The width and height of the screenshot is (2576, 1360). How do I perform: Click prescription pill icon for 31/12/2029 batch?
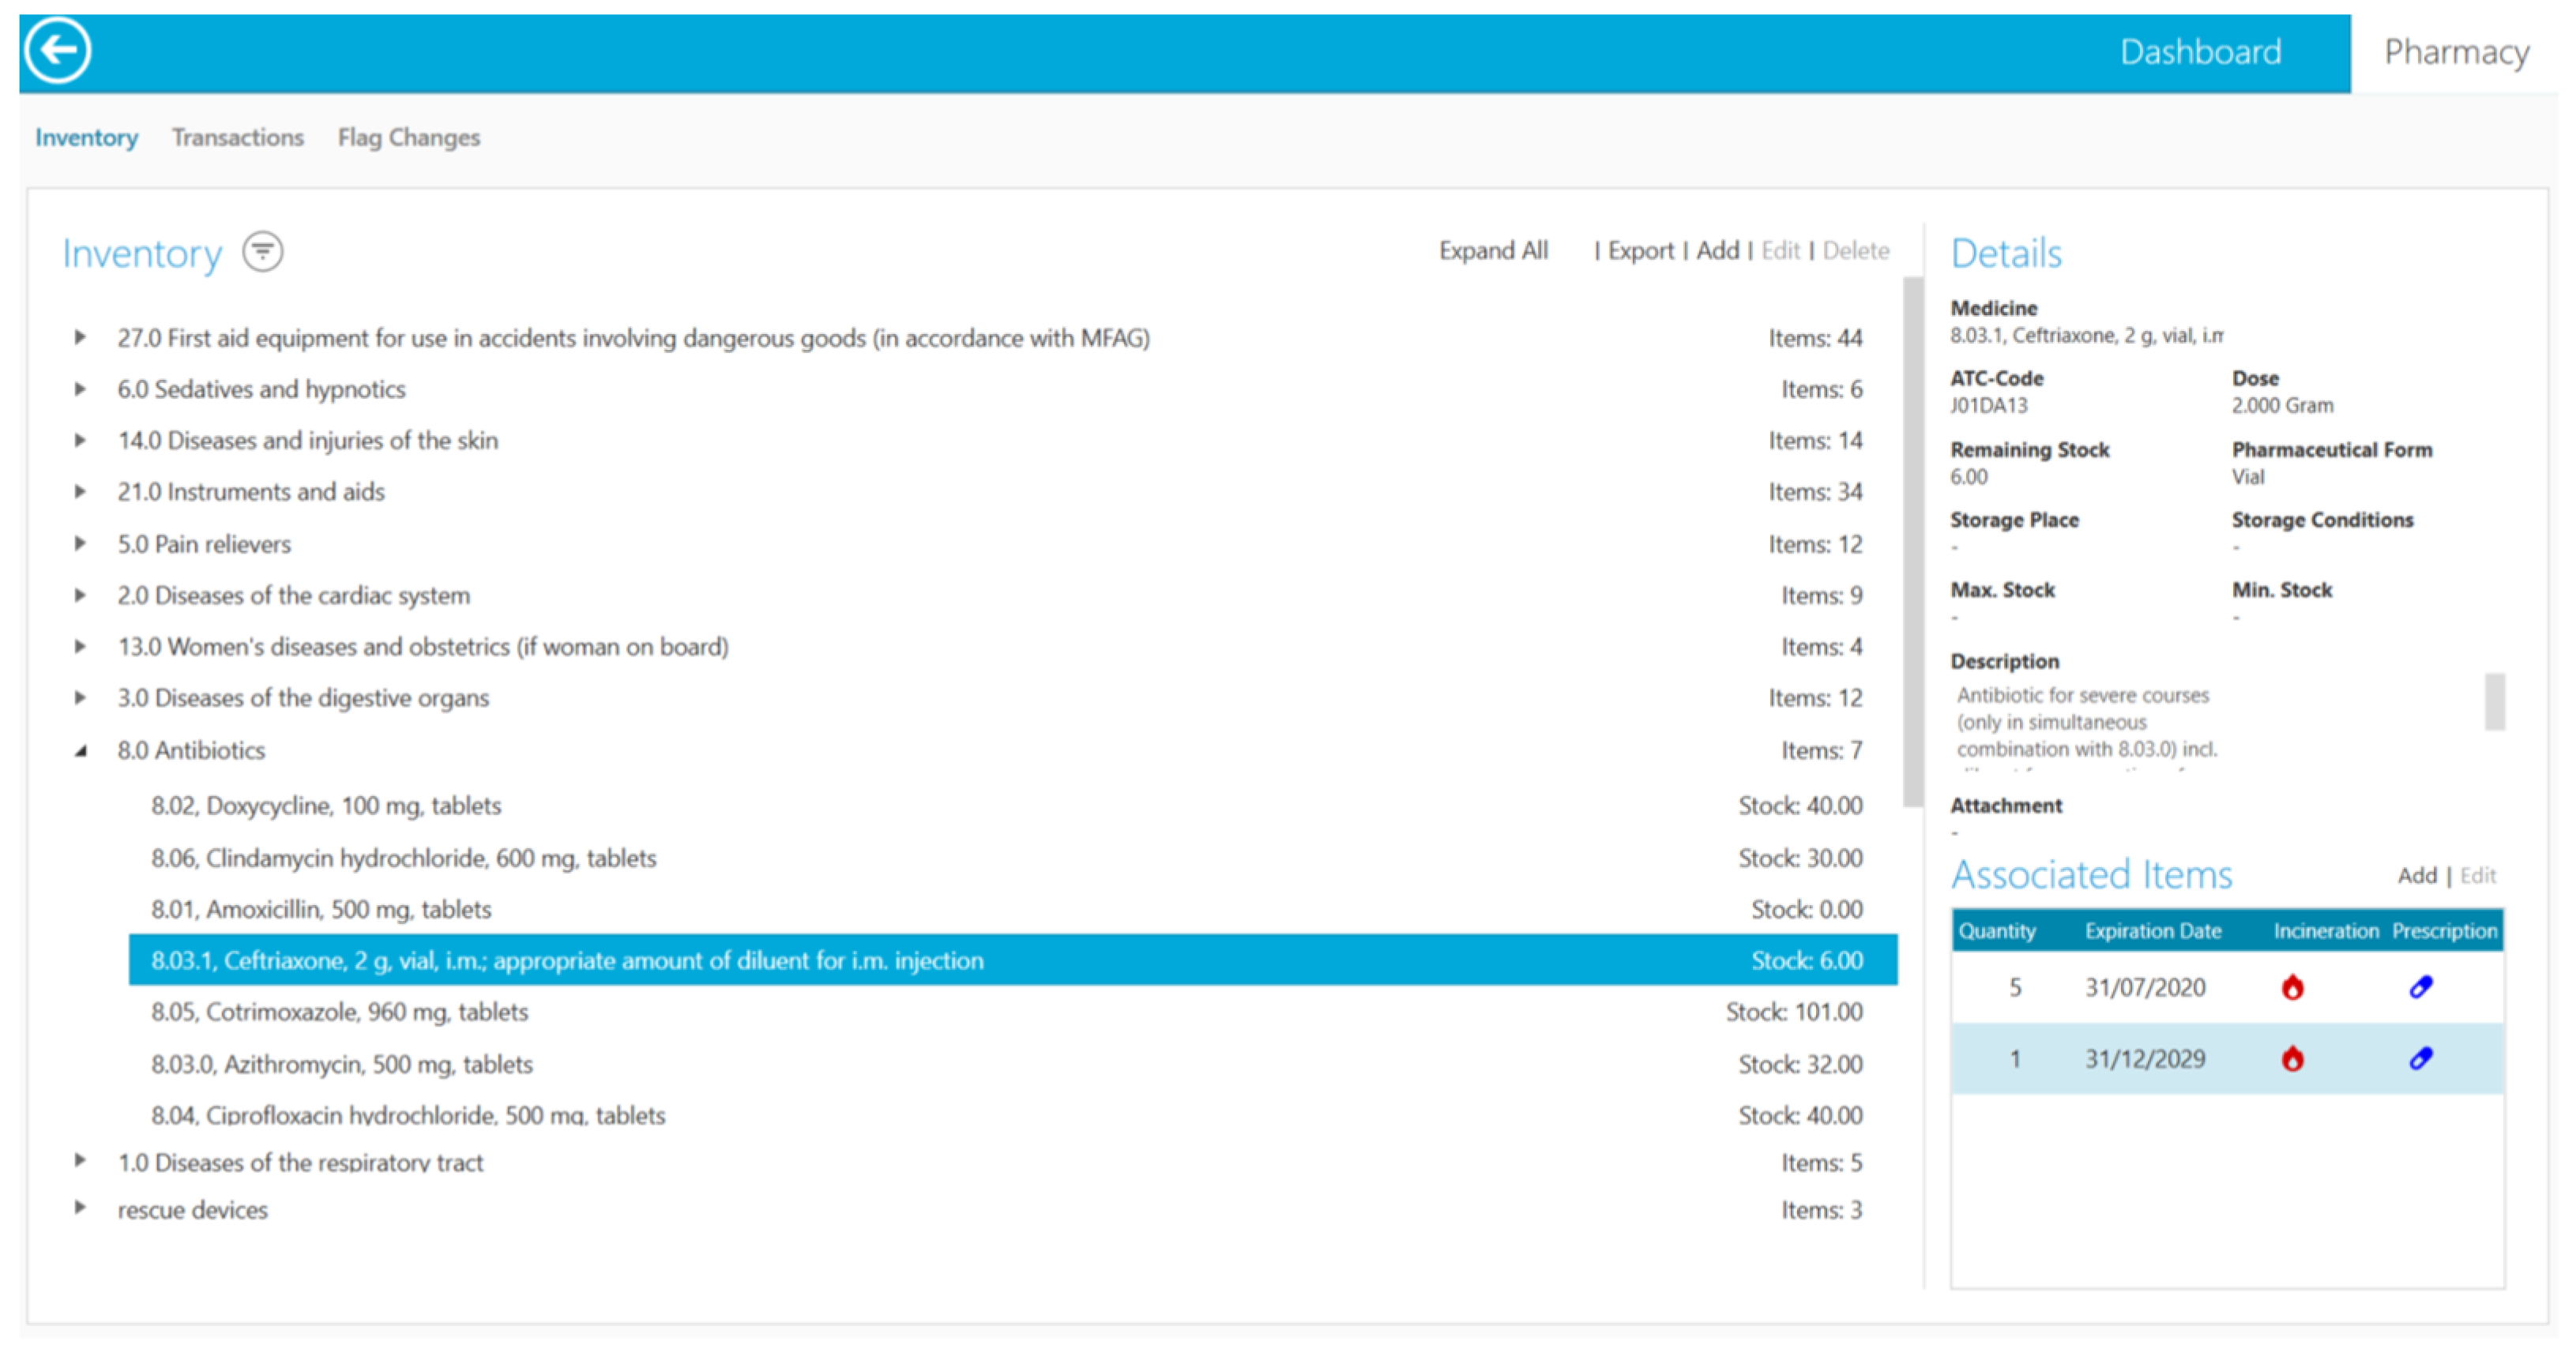2420,1059
